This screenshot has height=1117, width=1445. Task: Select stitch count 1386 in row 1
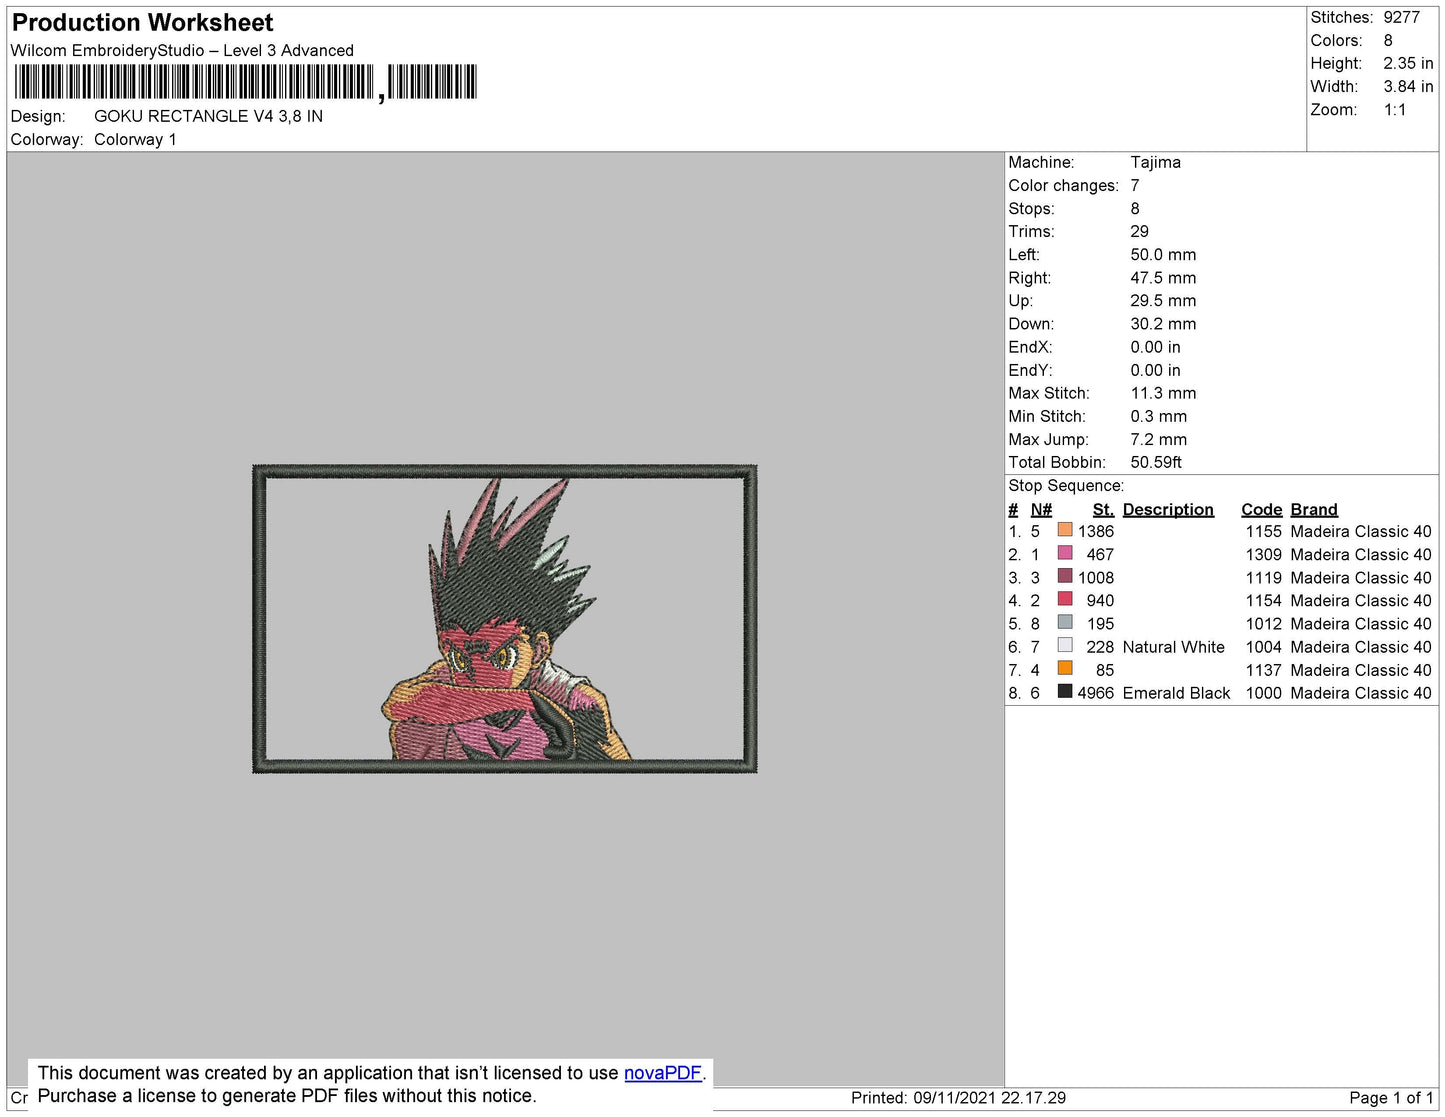coord(1095,531)
